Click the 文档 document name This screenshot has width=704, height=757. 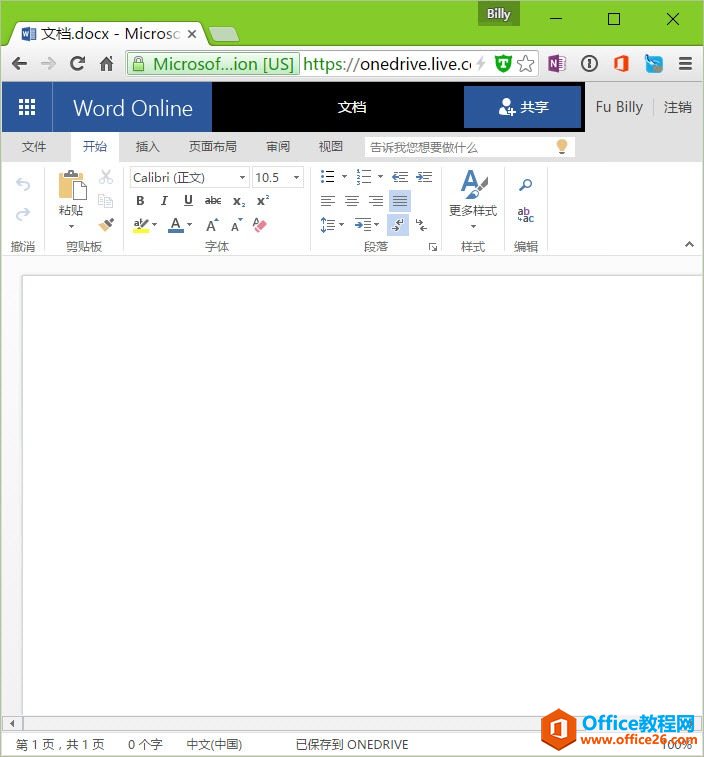[352, 107]
